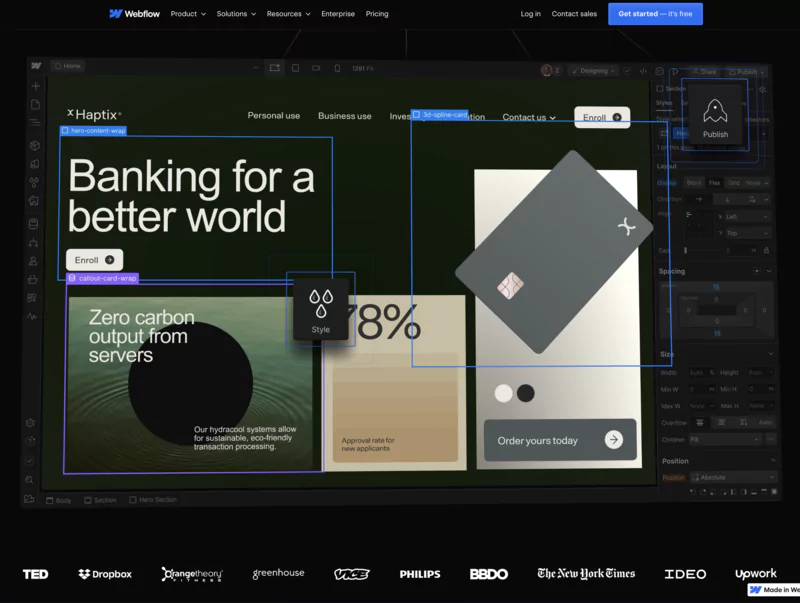Select the tablet breakpoint icon

[295, 68]
